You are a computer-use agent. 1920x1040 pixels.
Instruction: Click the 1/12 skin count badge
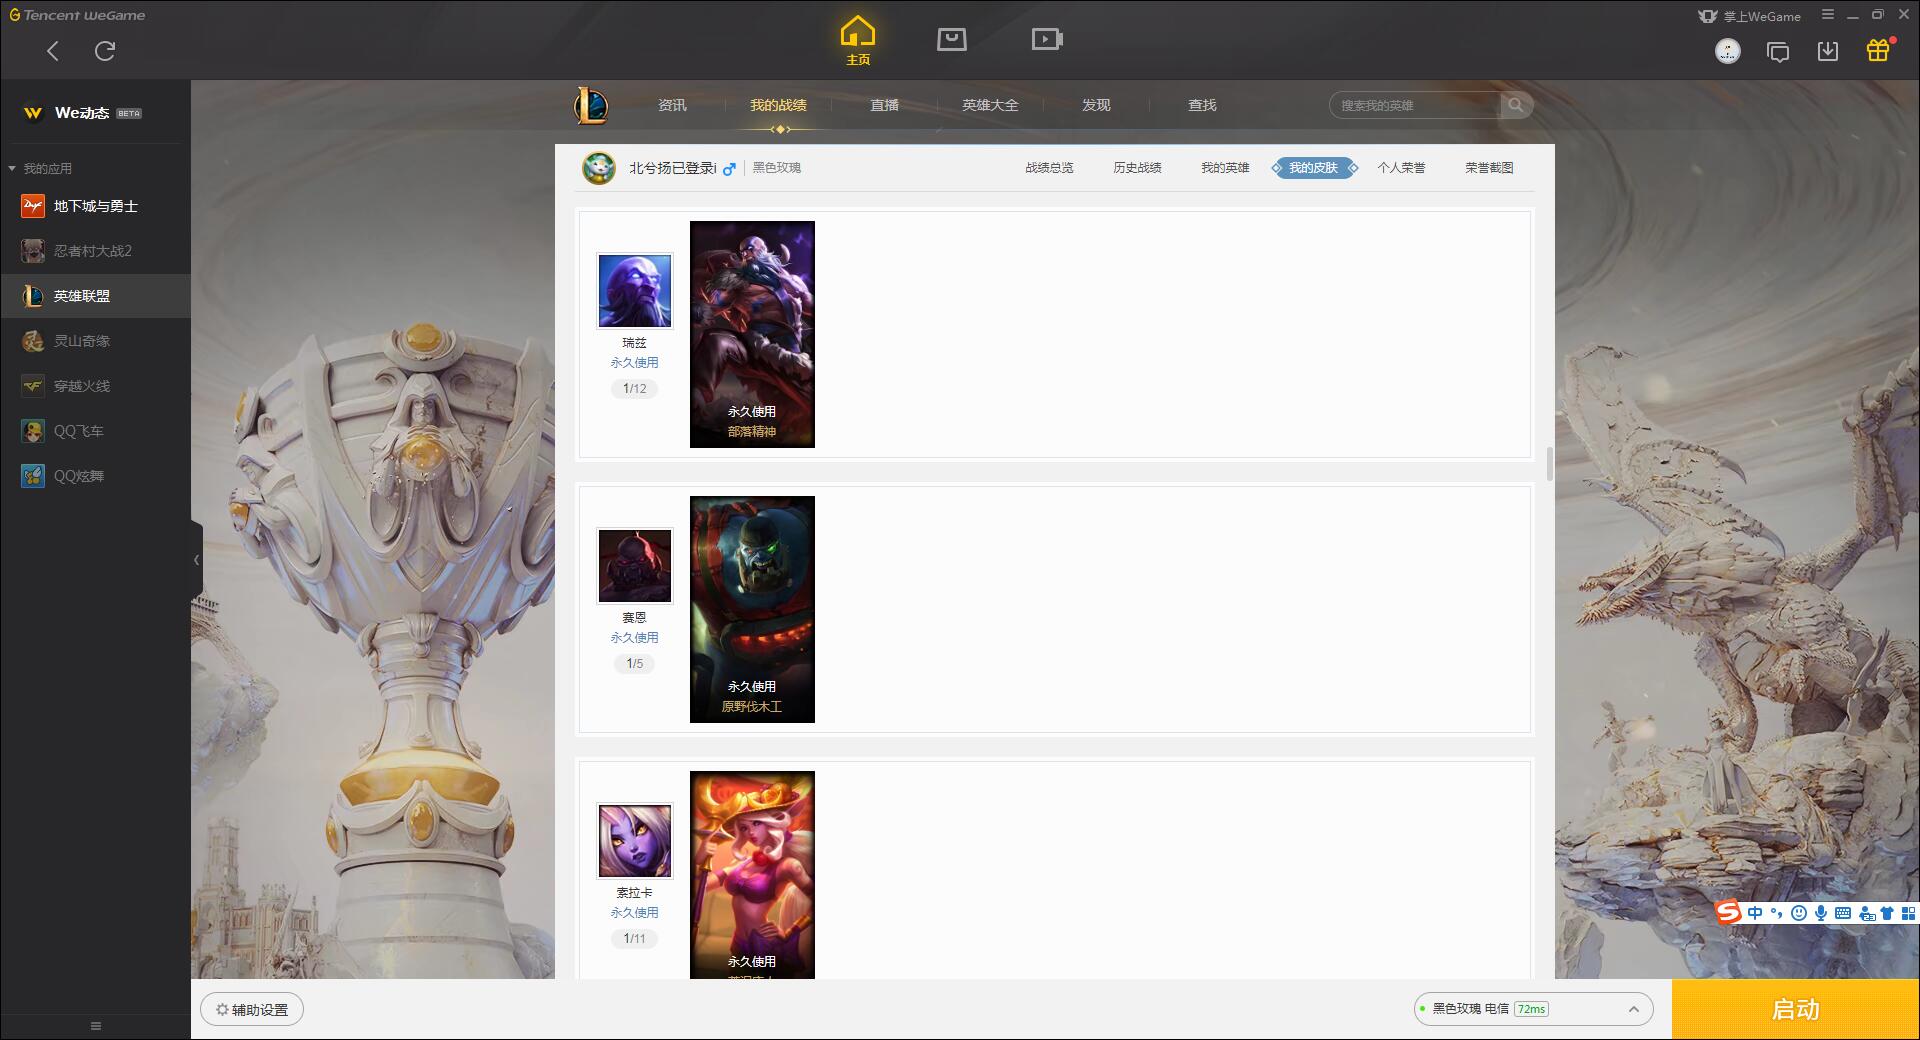click(x=635, y=388)
